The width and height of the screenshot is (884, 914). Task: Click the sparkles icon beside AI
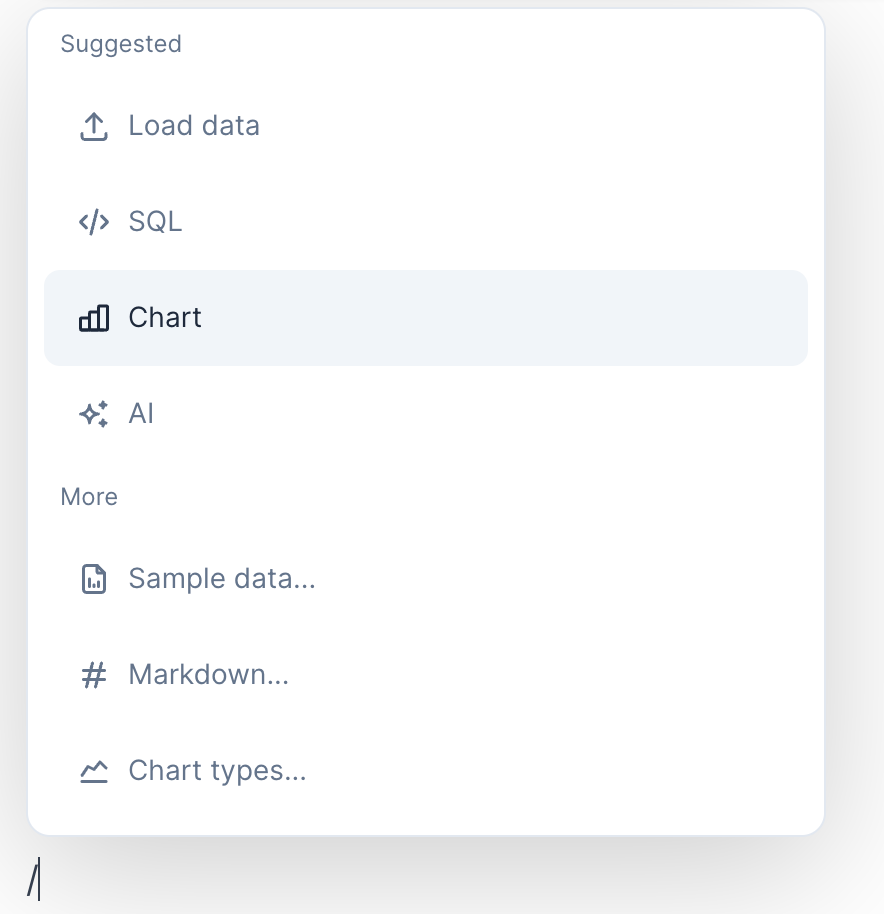point(93,414)
